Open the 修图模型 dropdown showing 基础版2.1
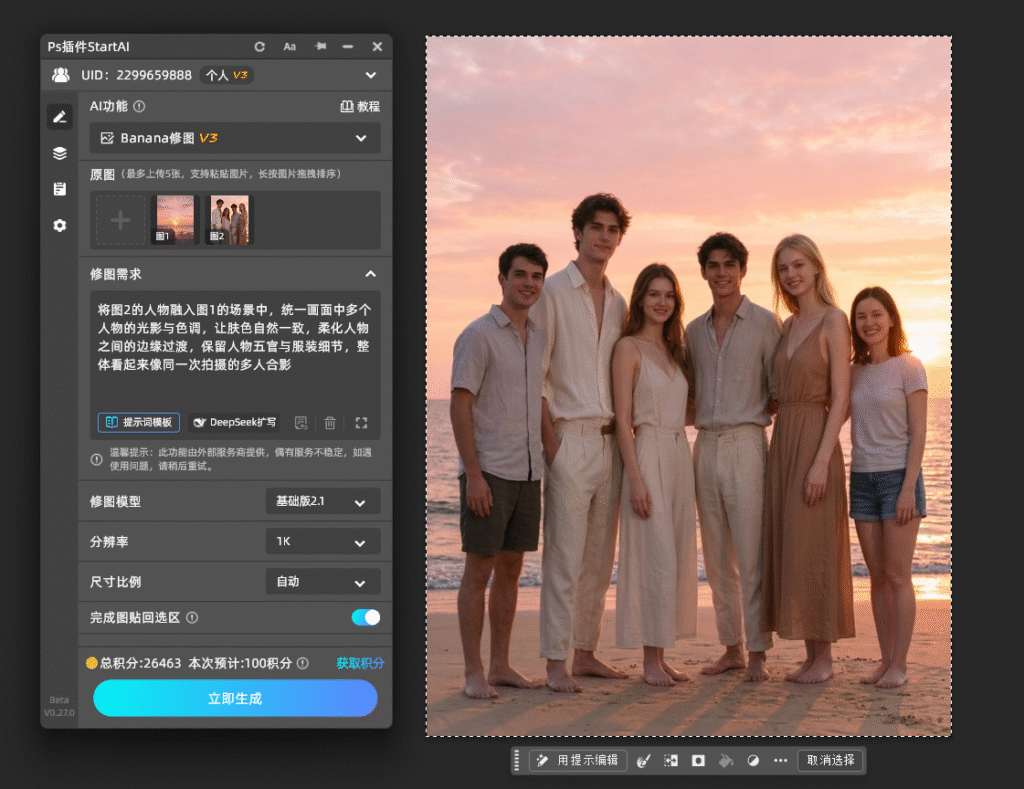The height and width of the screenshot is (789, 1024). coord(323,502)
